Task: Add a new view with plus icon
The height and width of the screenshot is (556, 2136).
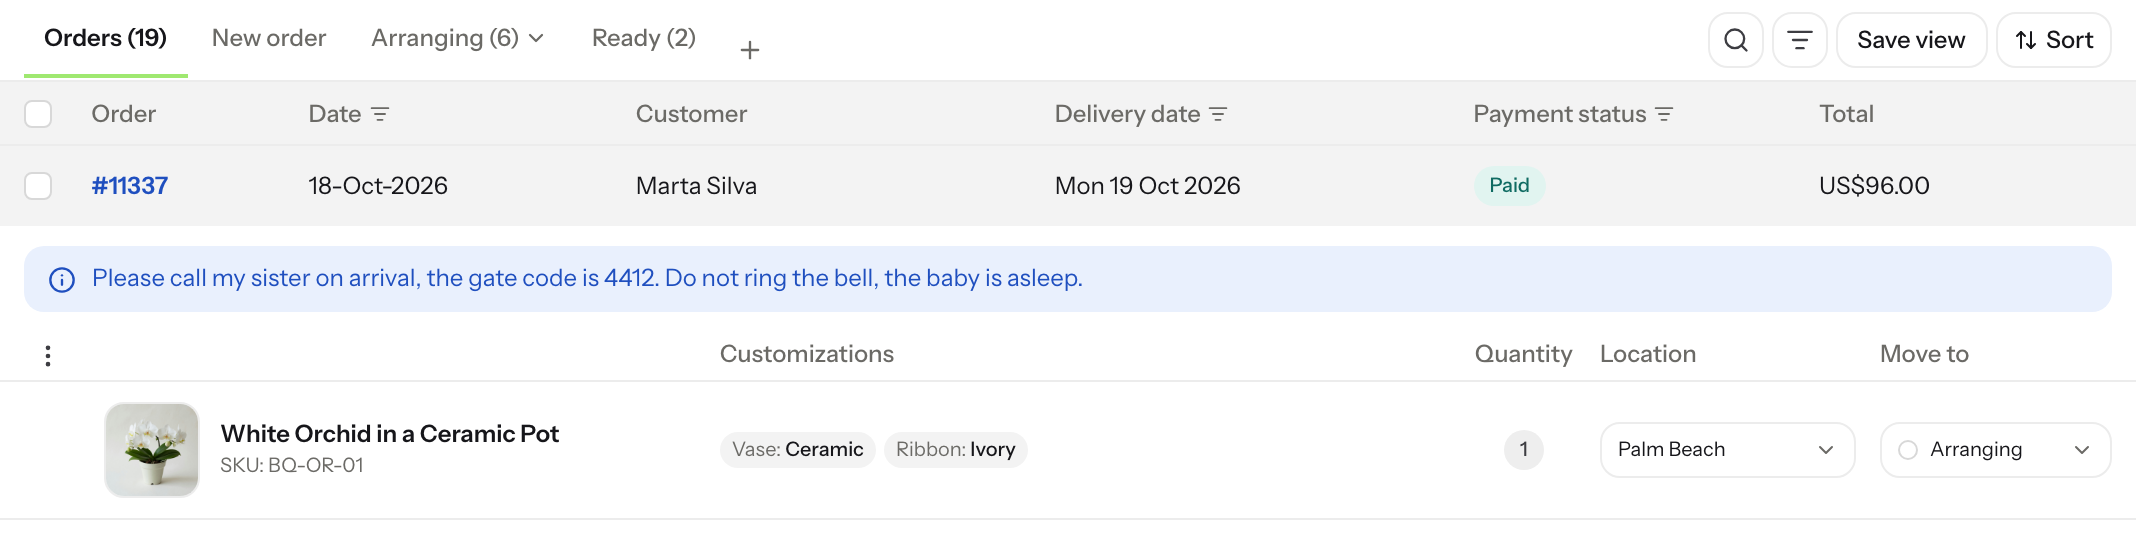Action: (750, 50)
